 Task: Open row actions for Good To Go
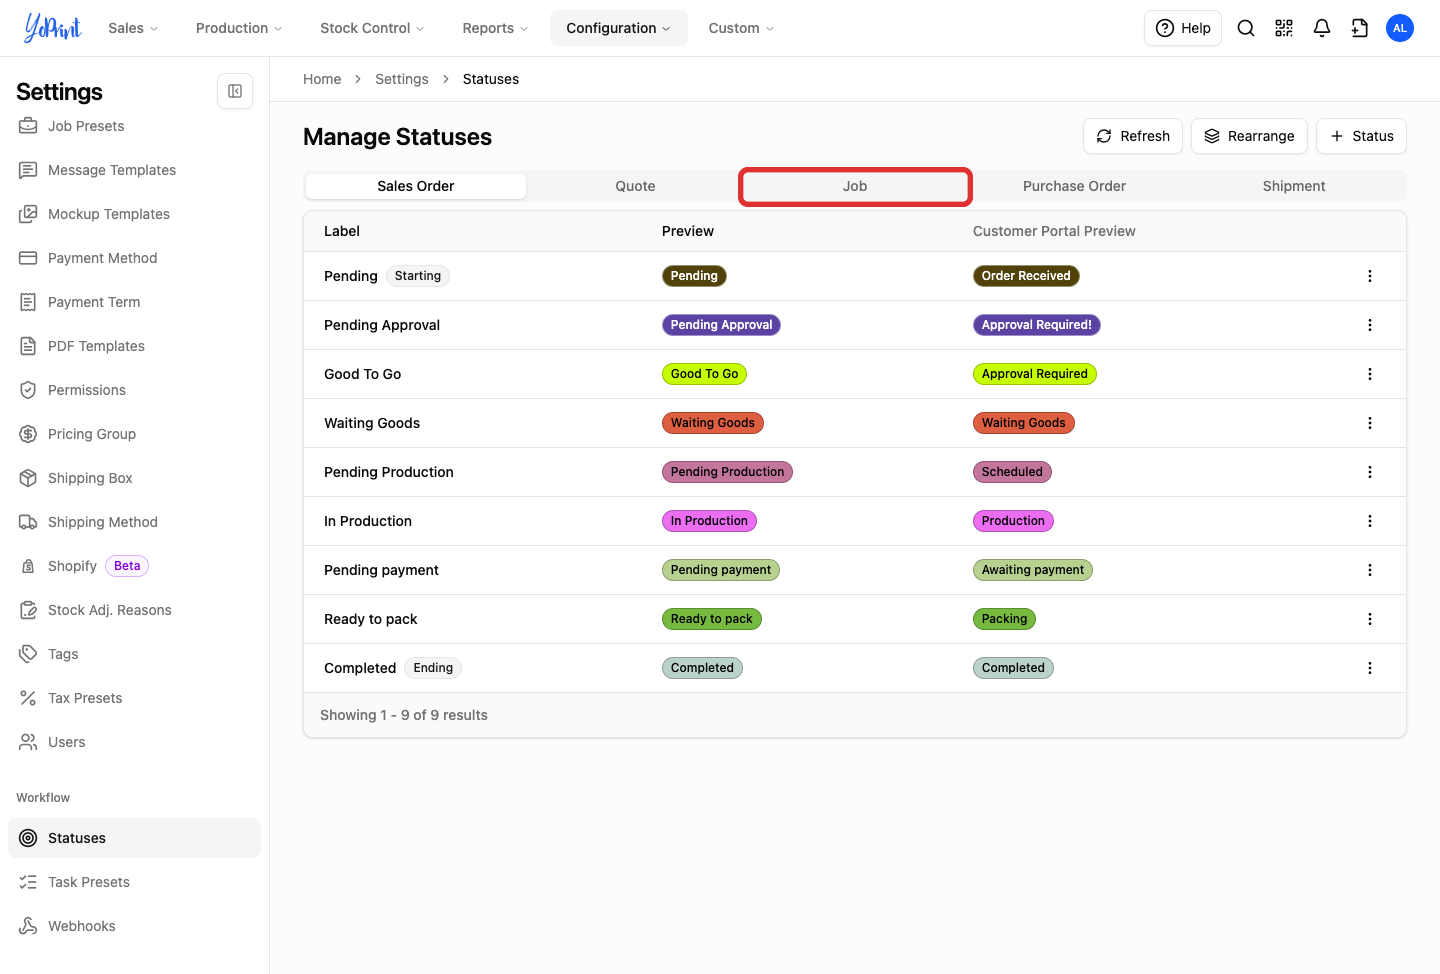tap(1370, 374)
